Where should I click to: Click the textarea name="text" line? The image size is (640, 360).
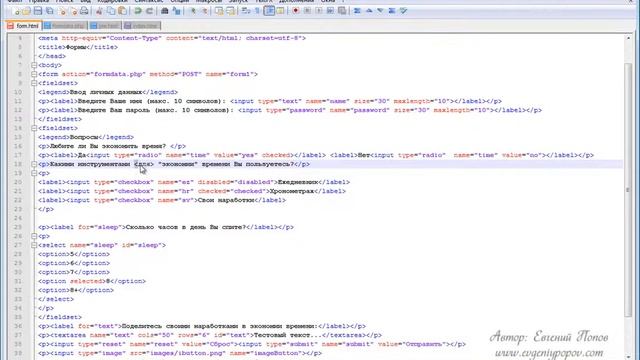tap(210, 335)
